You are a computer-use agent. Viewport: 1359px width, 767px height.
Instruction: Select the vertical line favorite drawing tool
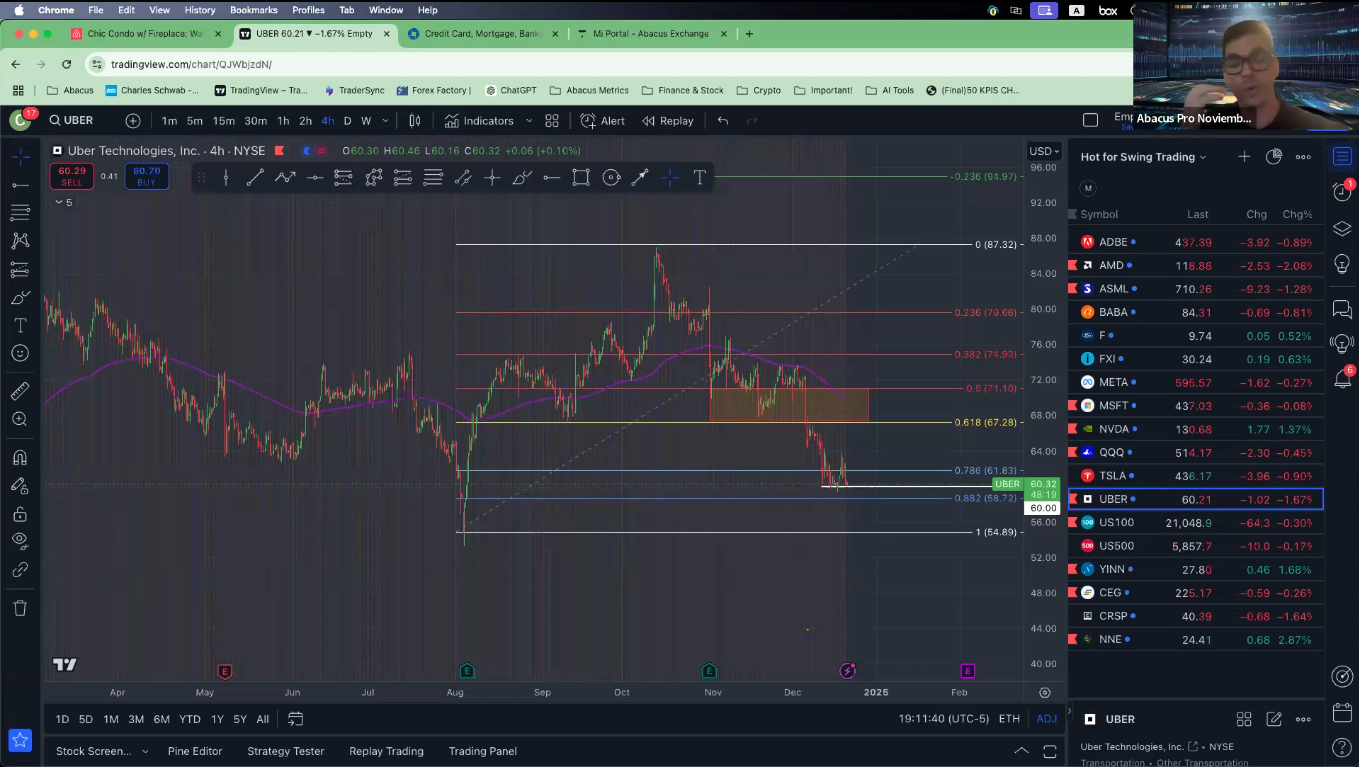226,178
